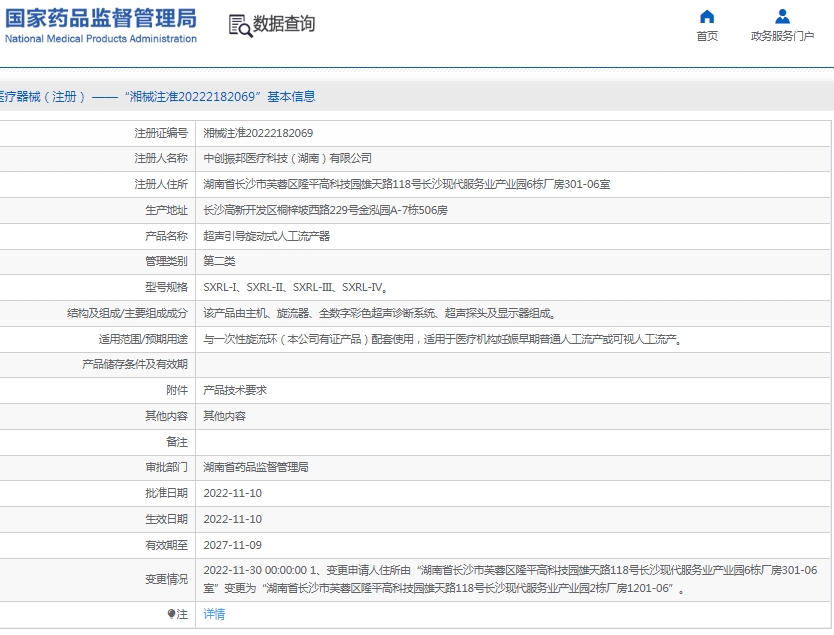Select product name 超声引导旋动式人工流产器
The width and height of the screenshot is (834, 635).
266,236
